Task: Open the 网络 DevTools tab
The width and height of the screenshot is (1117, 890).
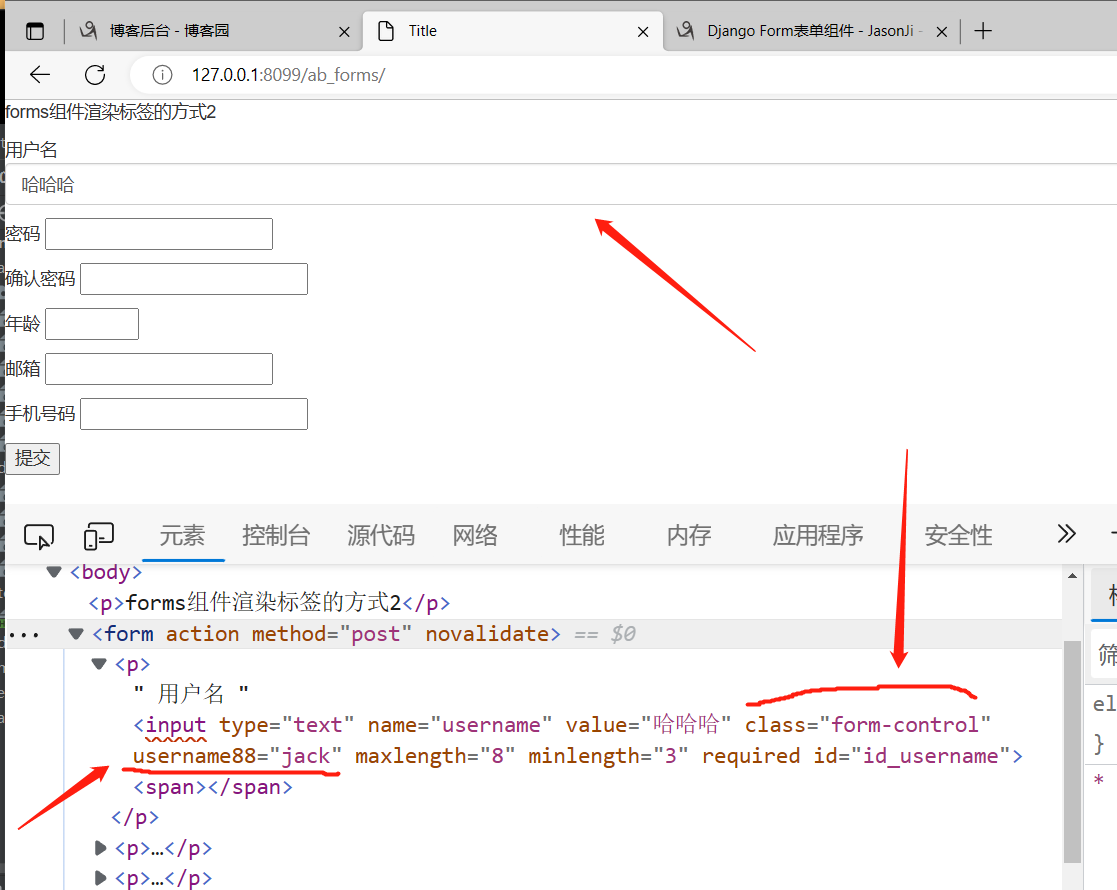Action: [474, 535]
